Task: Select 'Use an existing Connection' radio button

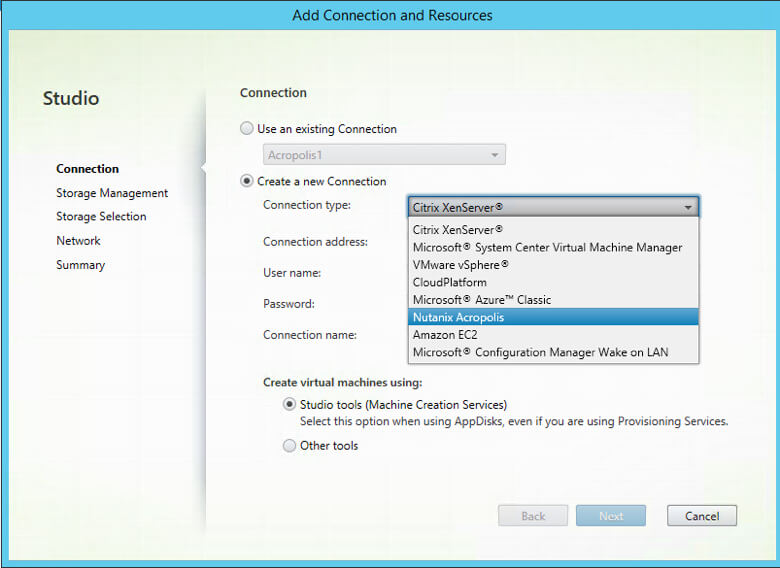Action: 247,129
